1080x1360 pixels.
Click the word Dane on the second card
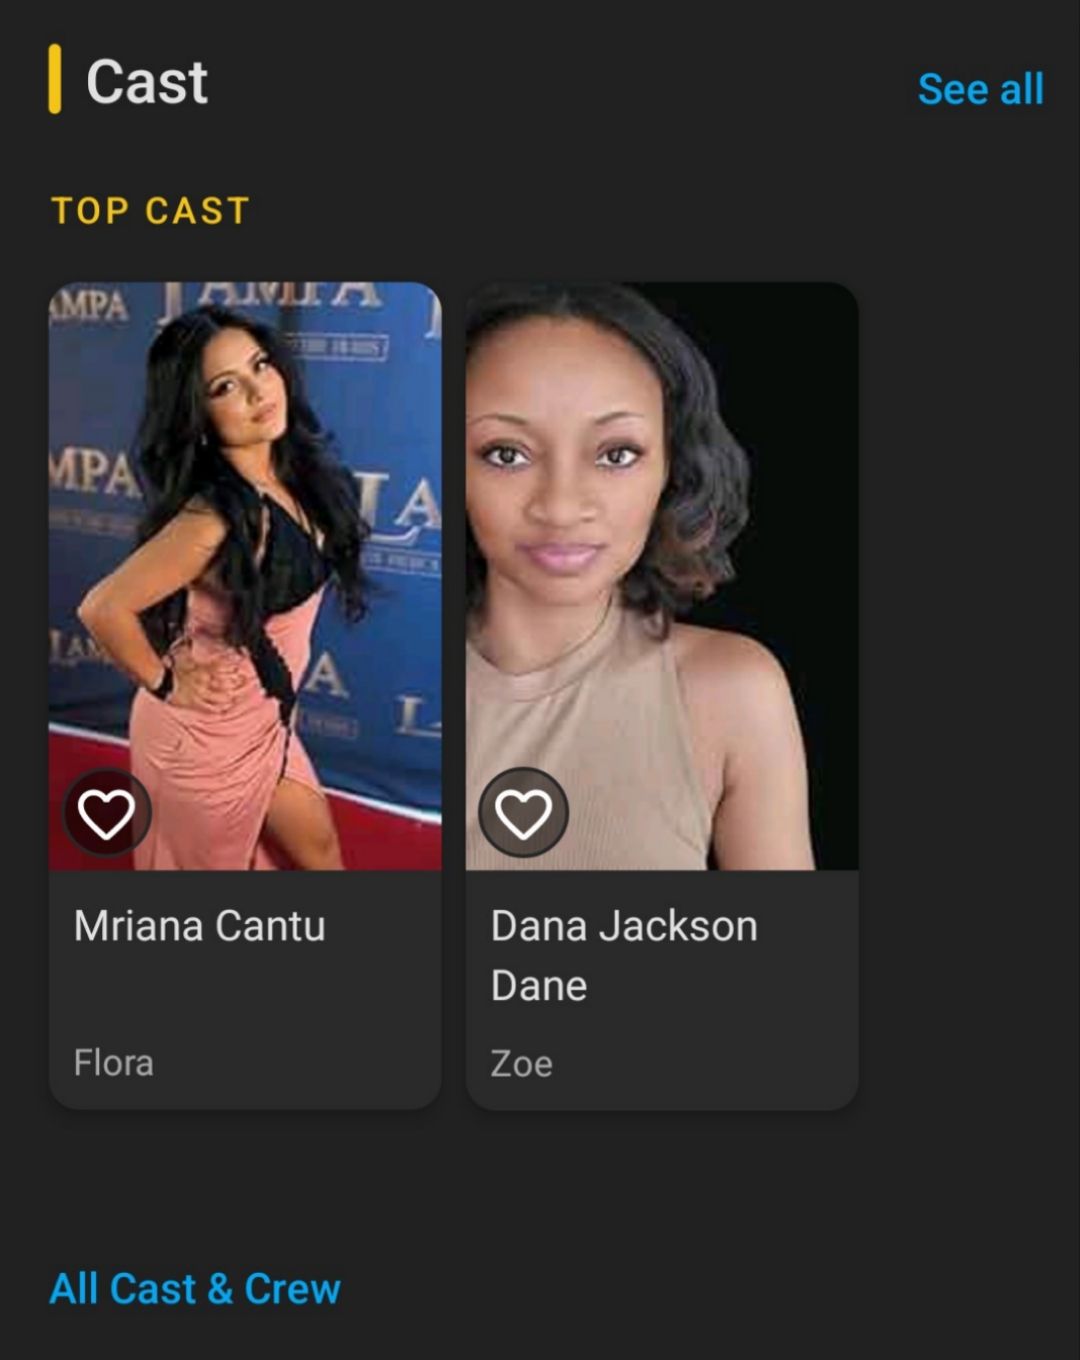(x=539, y=986)
